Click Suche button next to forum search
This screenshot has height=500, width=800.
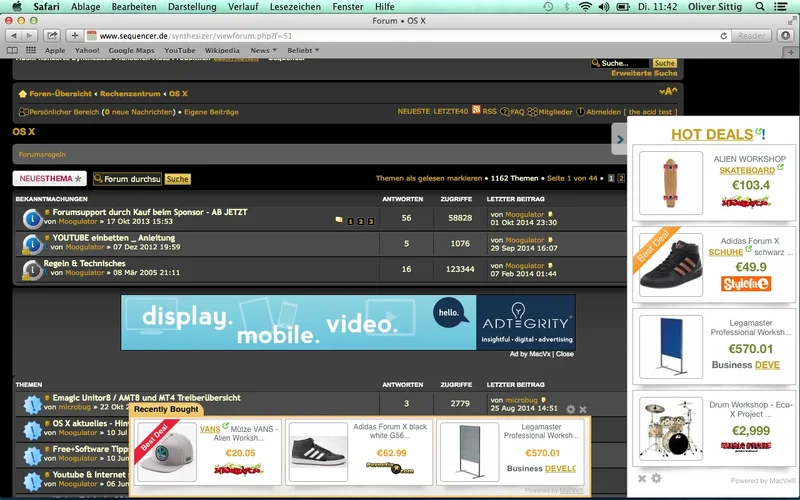coord(177,179)
